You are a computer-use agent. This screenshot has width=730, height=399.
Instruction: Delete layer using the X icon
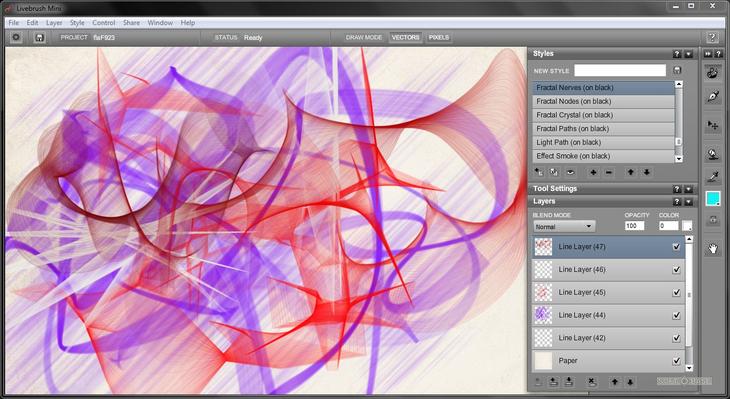point(591,382)
